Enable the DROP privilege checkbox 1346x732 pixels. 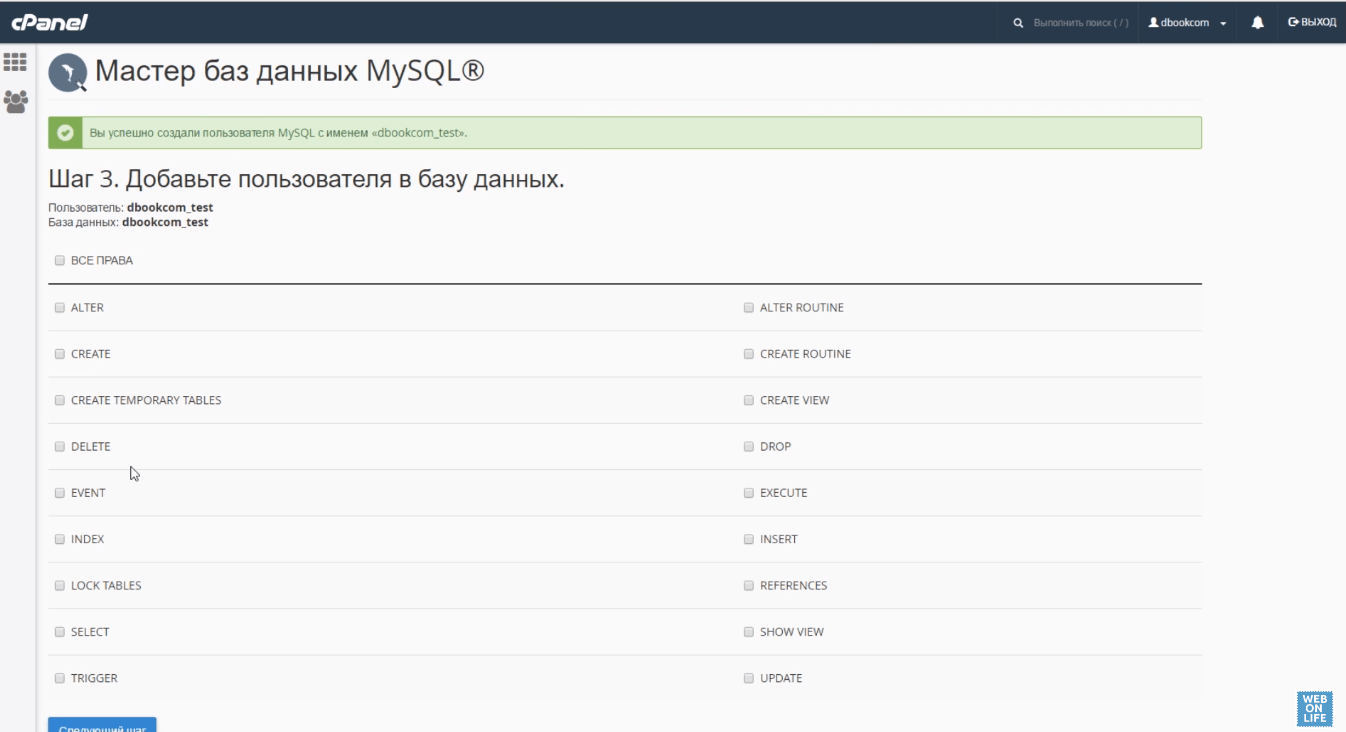point(749,447)
